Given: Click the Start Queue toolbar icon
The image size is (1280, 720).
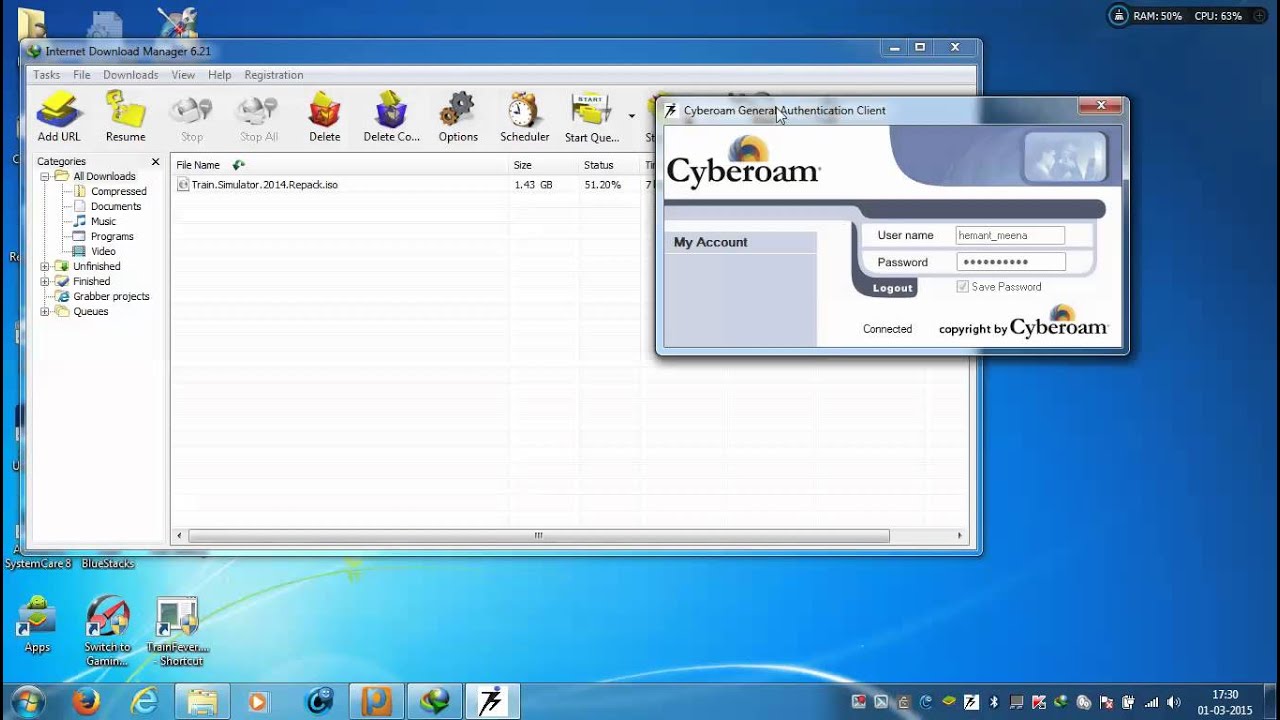Looking at the screenshot, I should [591, 117].
